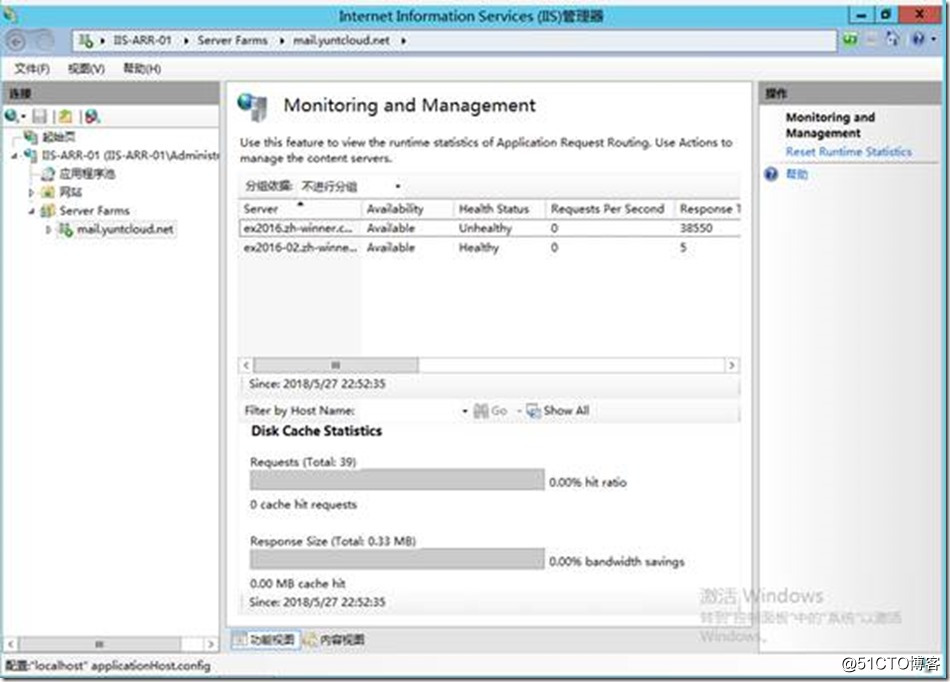Sort by the Server column header
950x682 pixels.
299,209
